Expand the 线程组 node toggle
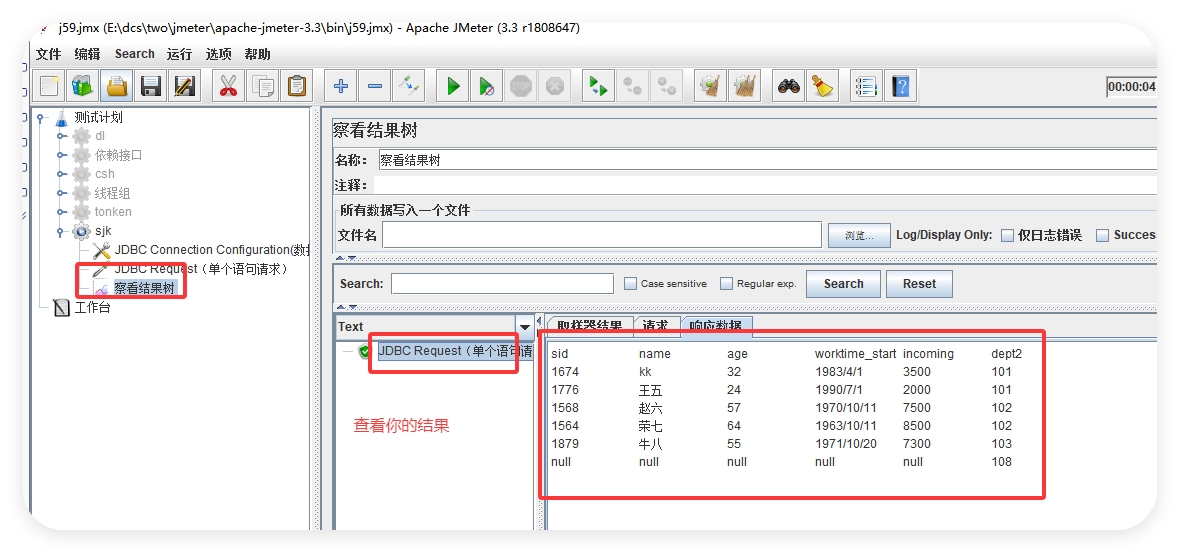Viewport: 1179px width, 552px height. [x=62, y=193]
